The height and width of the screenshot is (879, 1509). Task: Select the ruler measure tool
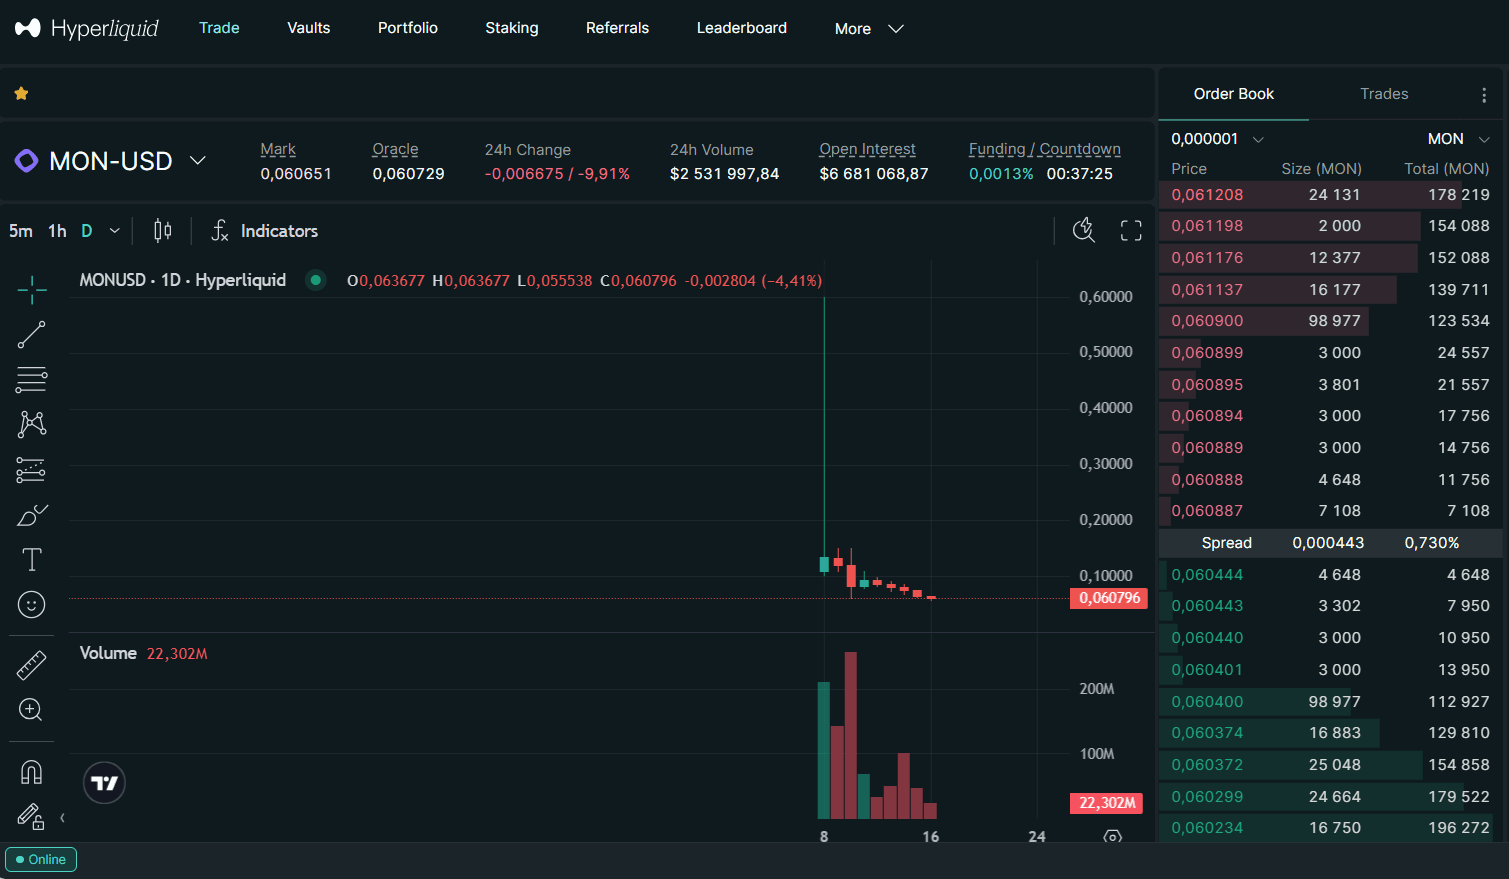(32, 665)
